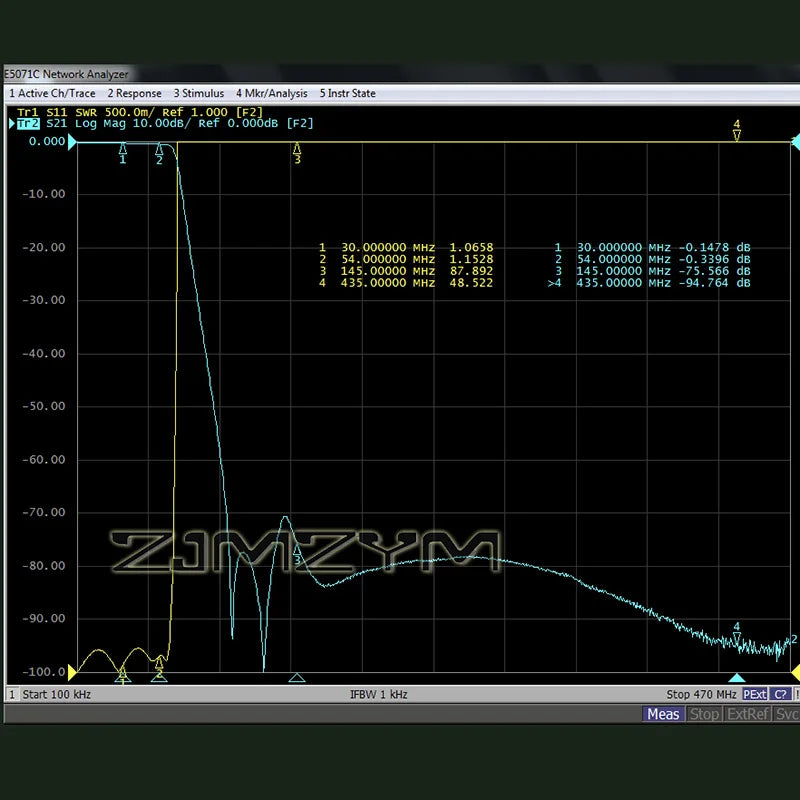Click the active trace arrow beside Tr2
This screenshot has height=800, width=800.
[12, 123]
